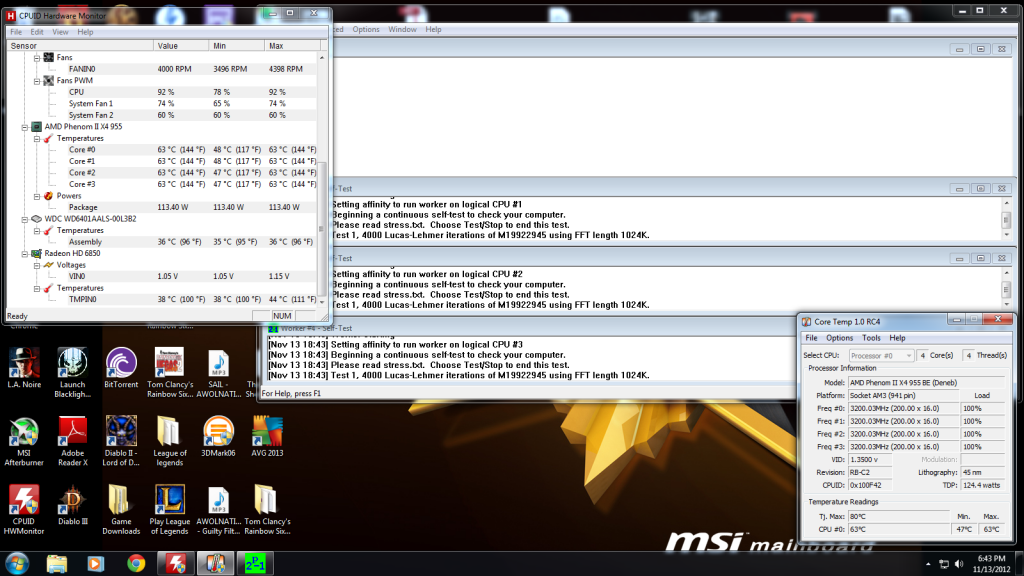Open the 3DMark06 desktop shortcut
The height and width of the screenshot is (576, 1024).
tap(218, 436)
